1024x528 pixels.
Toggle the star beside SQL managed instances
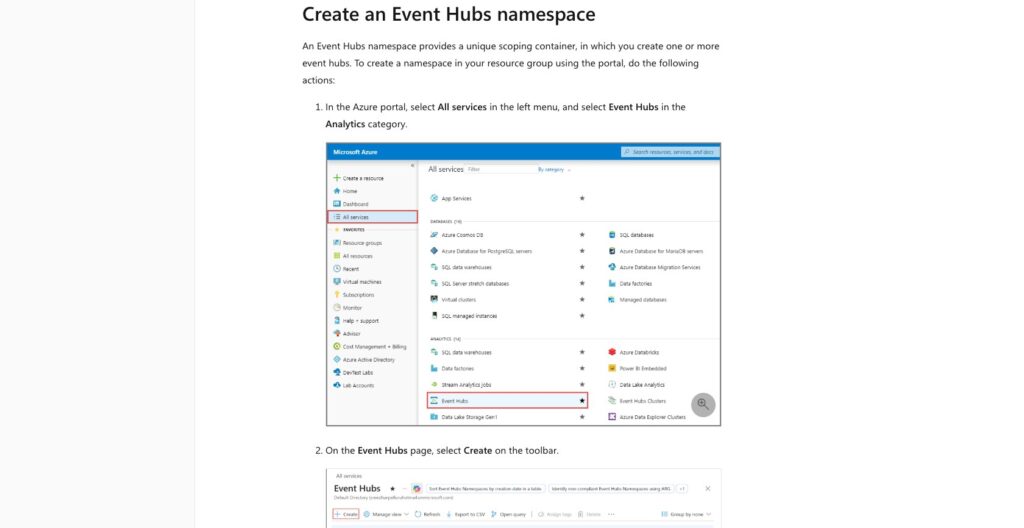click(x=582, y=316)
